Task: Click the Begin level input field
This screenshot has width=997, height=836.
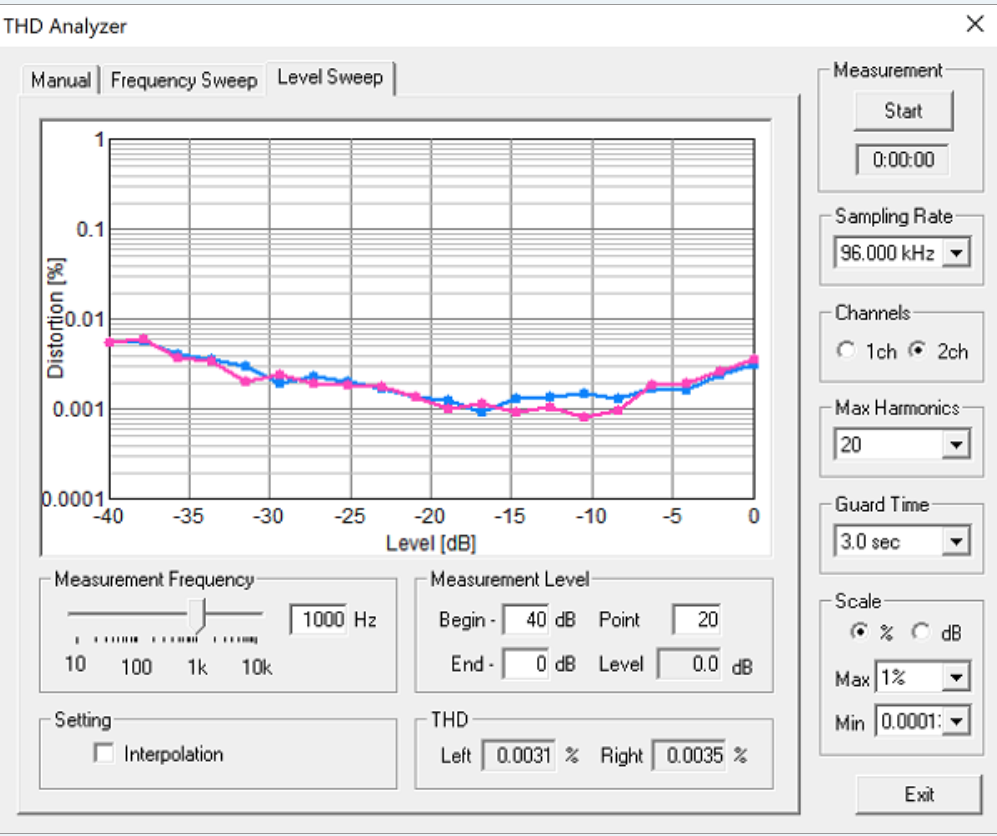Action: coord(526,619)
